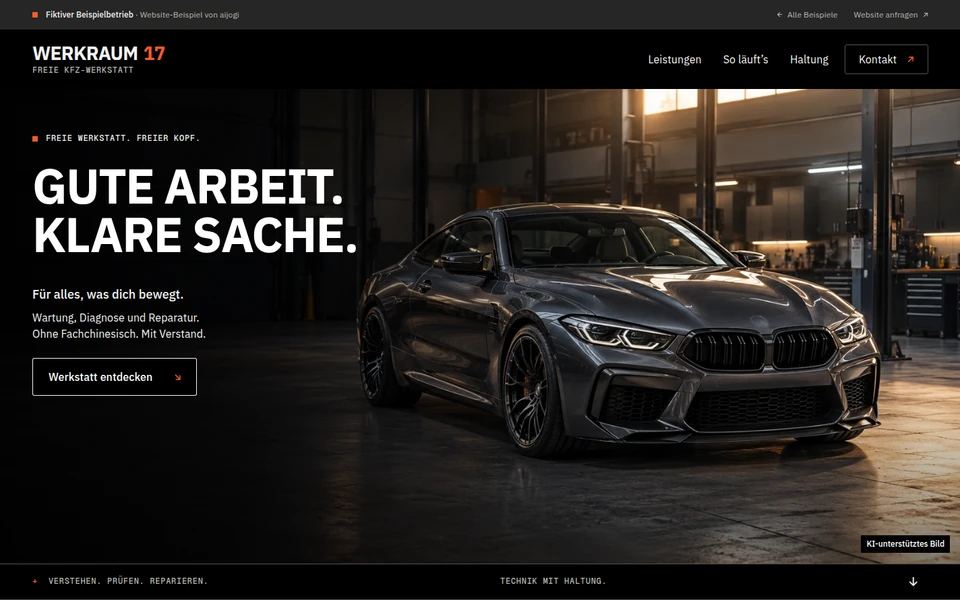Screen dimensions: 960x600
Task: Click the KLARE SACHE. headline
Action: [195, 235]
